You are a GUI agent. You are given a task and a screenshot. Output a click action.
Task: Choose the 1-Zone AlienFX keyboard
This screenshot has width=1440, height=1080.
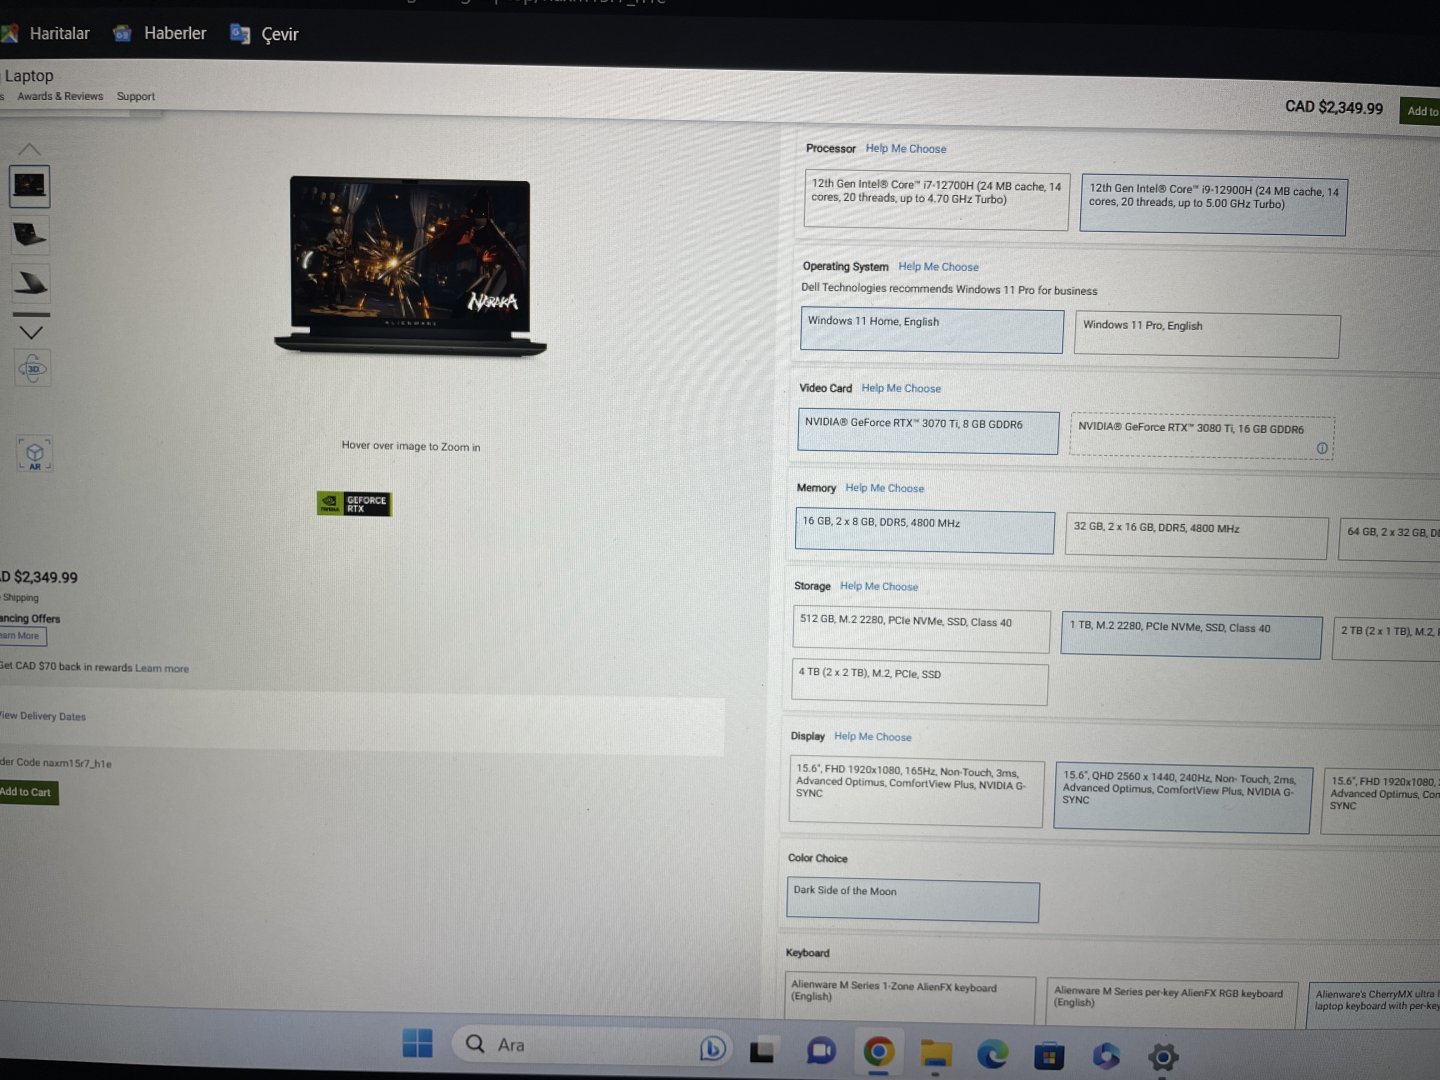tap(910, 997)
